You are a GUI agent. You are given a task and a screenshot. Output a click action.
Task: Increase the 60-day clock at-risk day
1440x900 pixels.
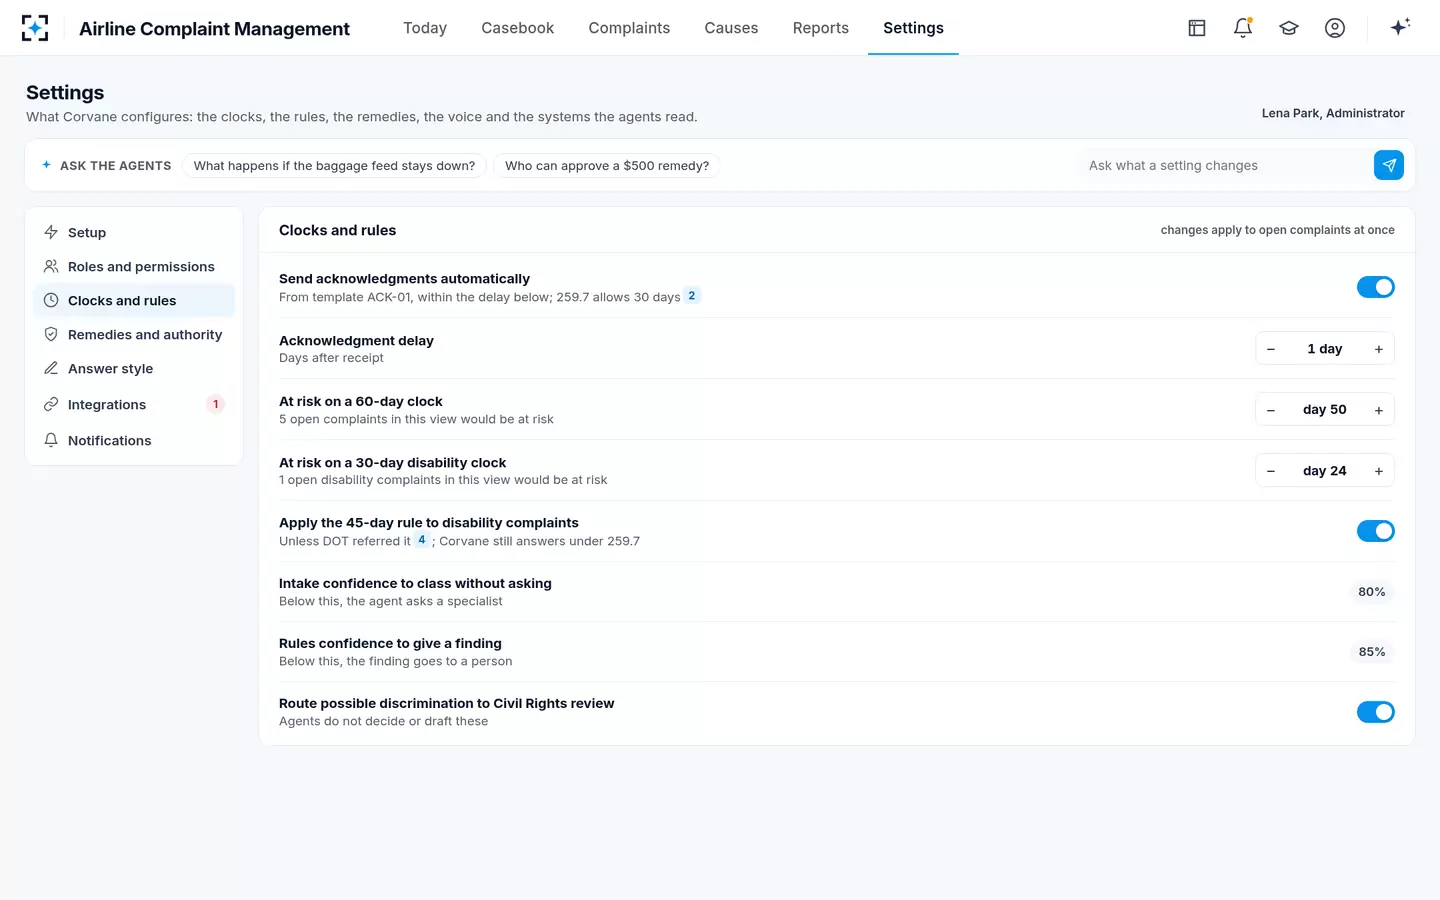[1379, 410]
